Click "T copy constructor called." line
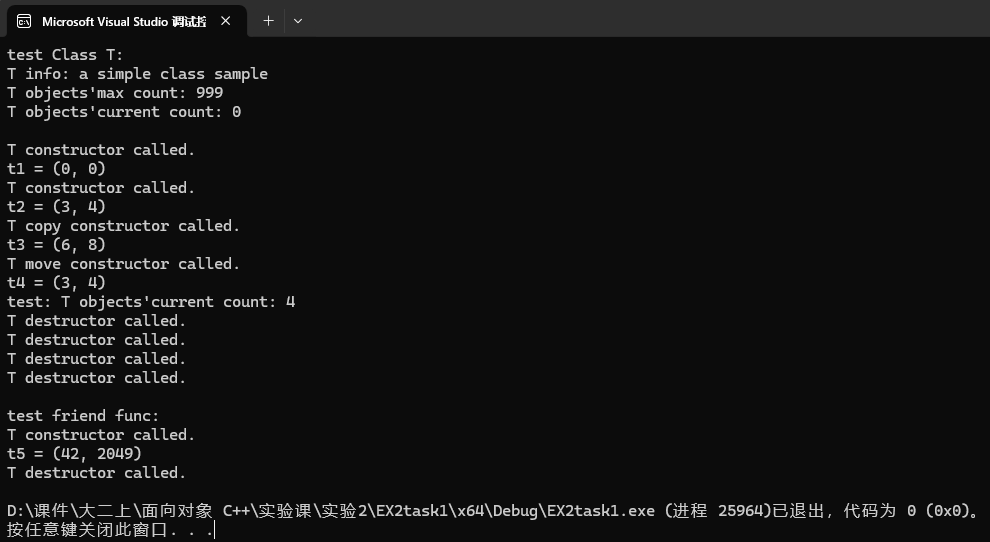The height and width of the screenshot is (542, 990). point(123,226)
